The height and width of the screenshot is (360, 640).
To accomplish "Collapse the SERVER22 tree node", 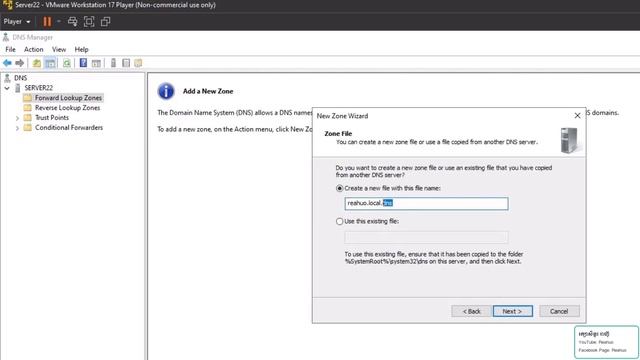I will coord(7,88).
